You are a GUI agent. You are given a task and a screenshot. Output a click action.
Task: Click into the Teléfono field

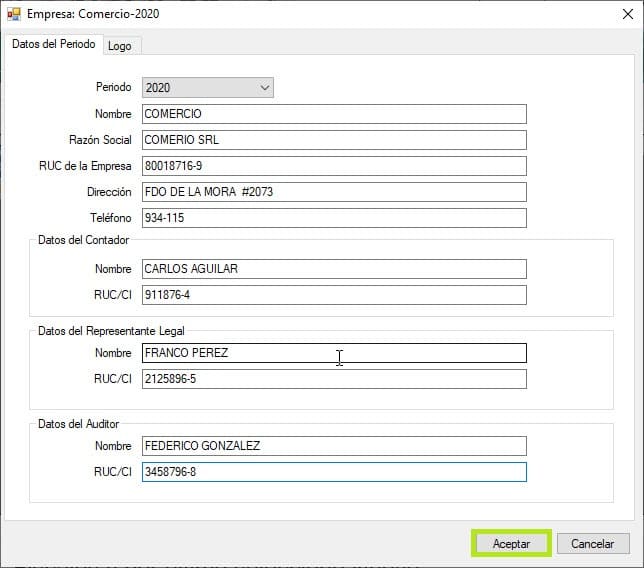point(334,218)
